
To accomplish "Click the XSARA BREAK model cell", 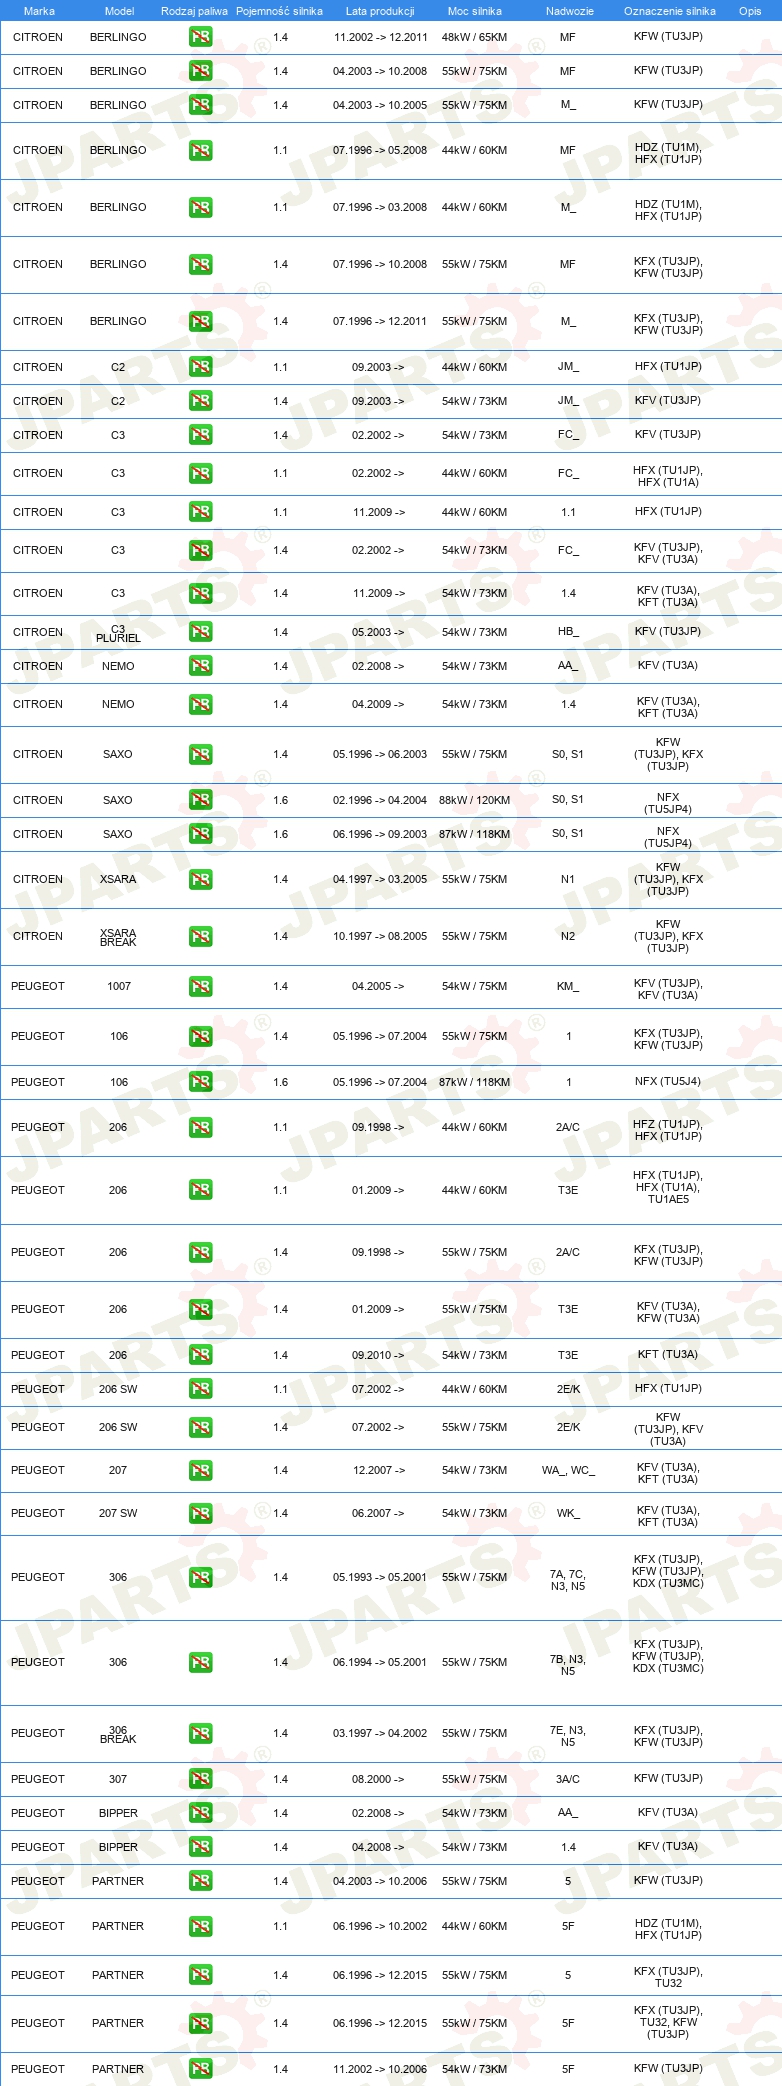I will click(x=118, y=937).
